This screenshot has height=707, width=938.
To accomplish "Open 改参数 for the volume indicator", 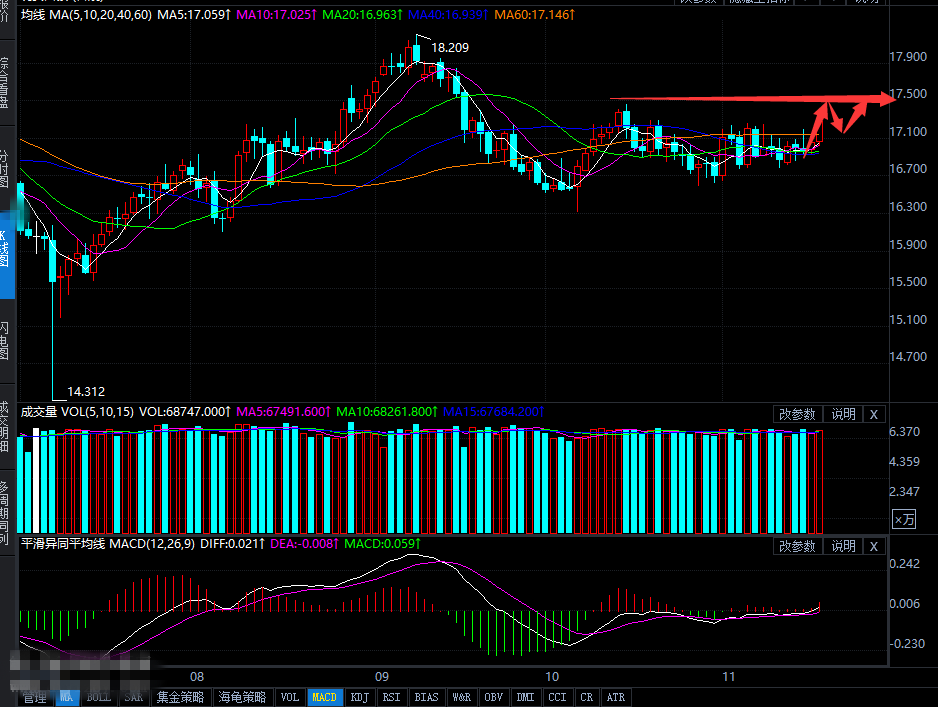I will pyautogui.click(x=798, y=414).
